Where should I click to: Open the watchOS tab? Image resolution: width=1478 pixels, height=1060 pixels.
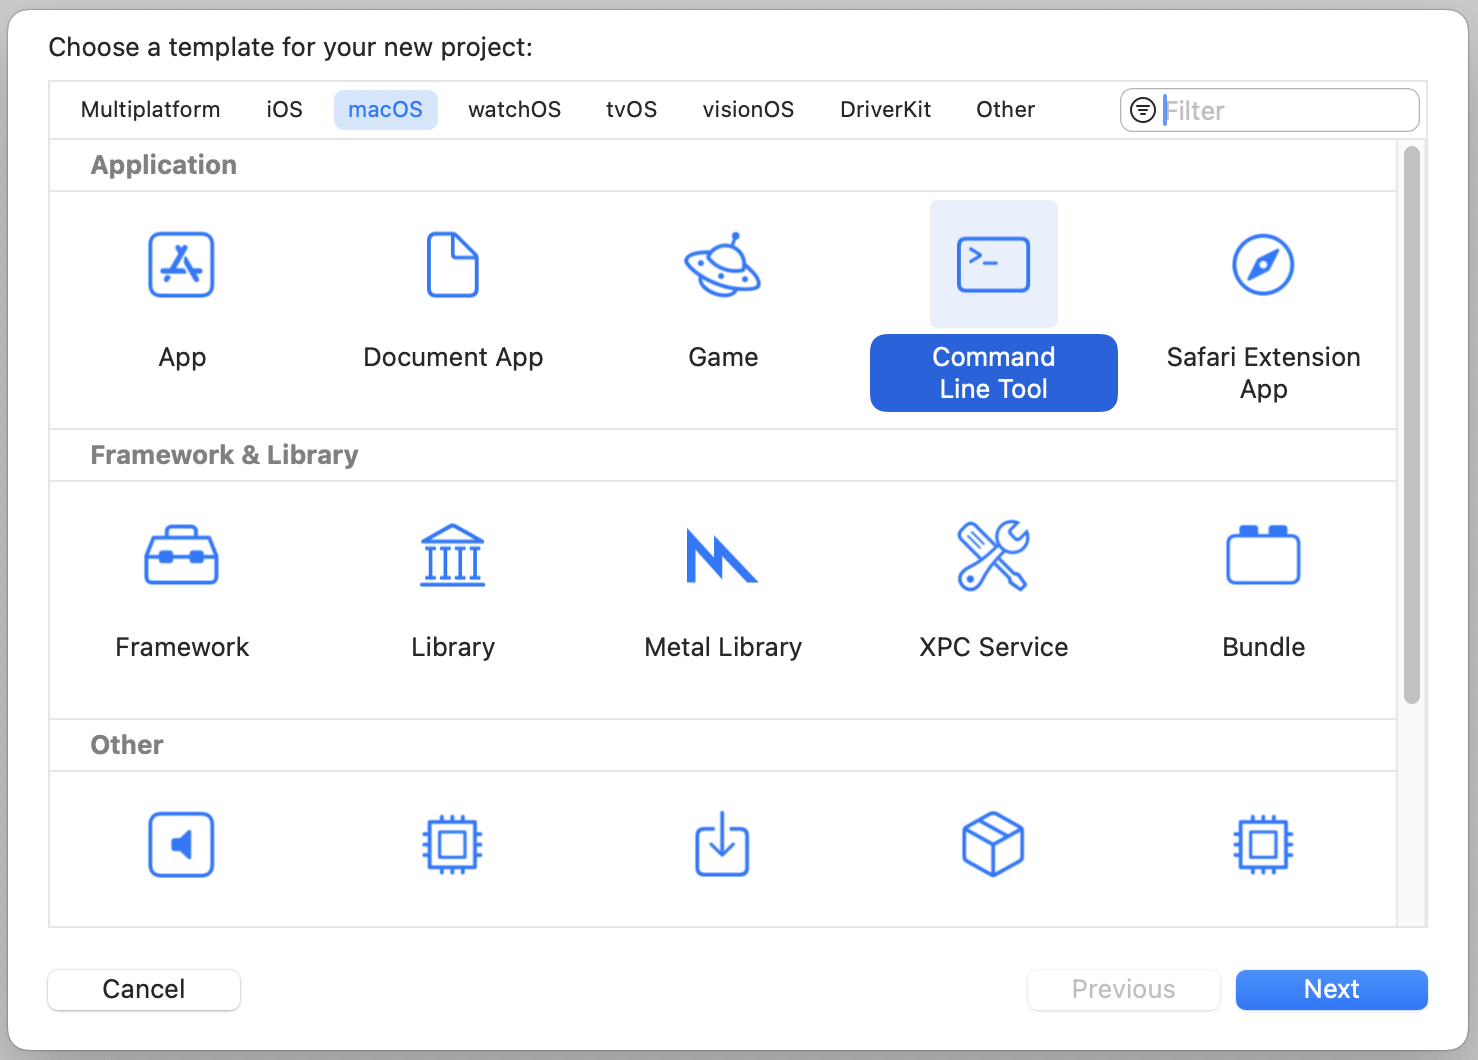(515, 110)
